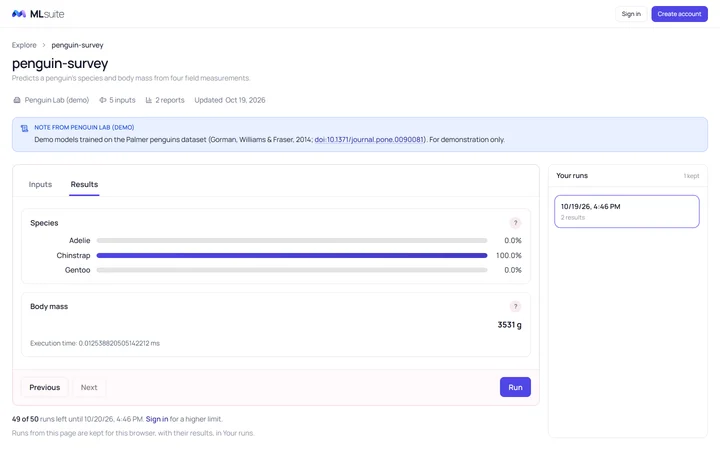
Task: Click the Next button
Action: [x=89, y=388]
